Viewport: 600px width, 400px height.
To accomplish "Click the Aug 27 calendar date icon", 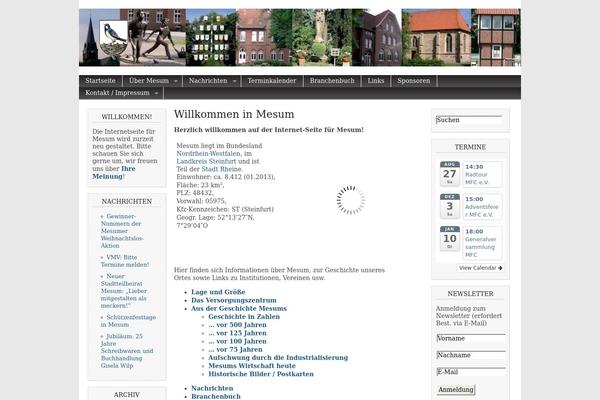I will tap(450, 174).
